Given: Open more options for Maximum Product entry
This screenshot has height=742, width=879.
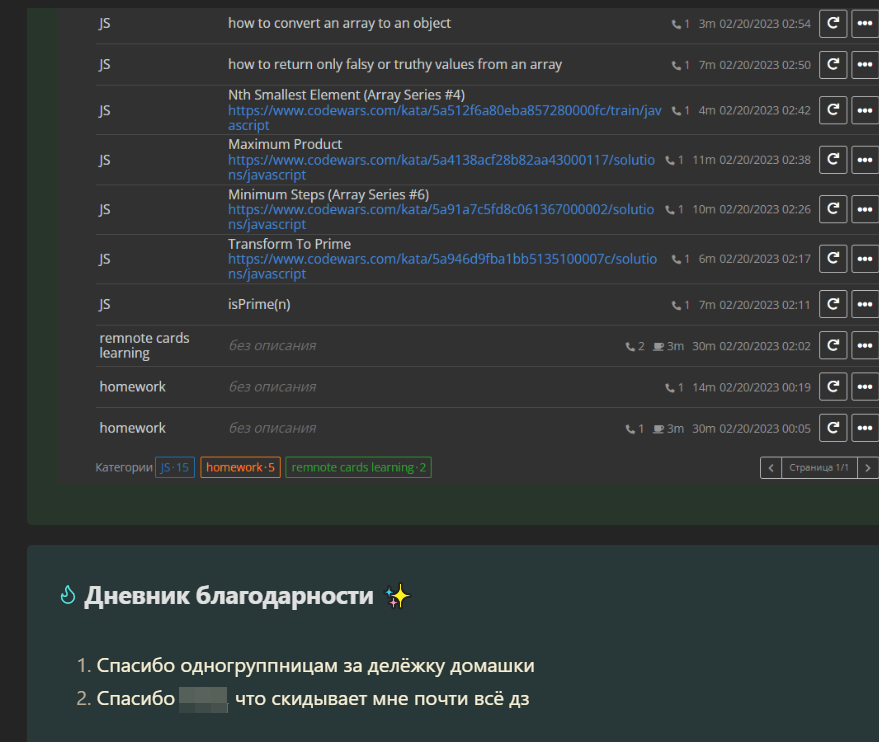Looking at the screenshot, I should click(x=865, y=159).
